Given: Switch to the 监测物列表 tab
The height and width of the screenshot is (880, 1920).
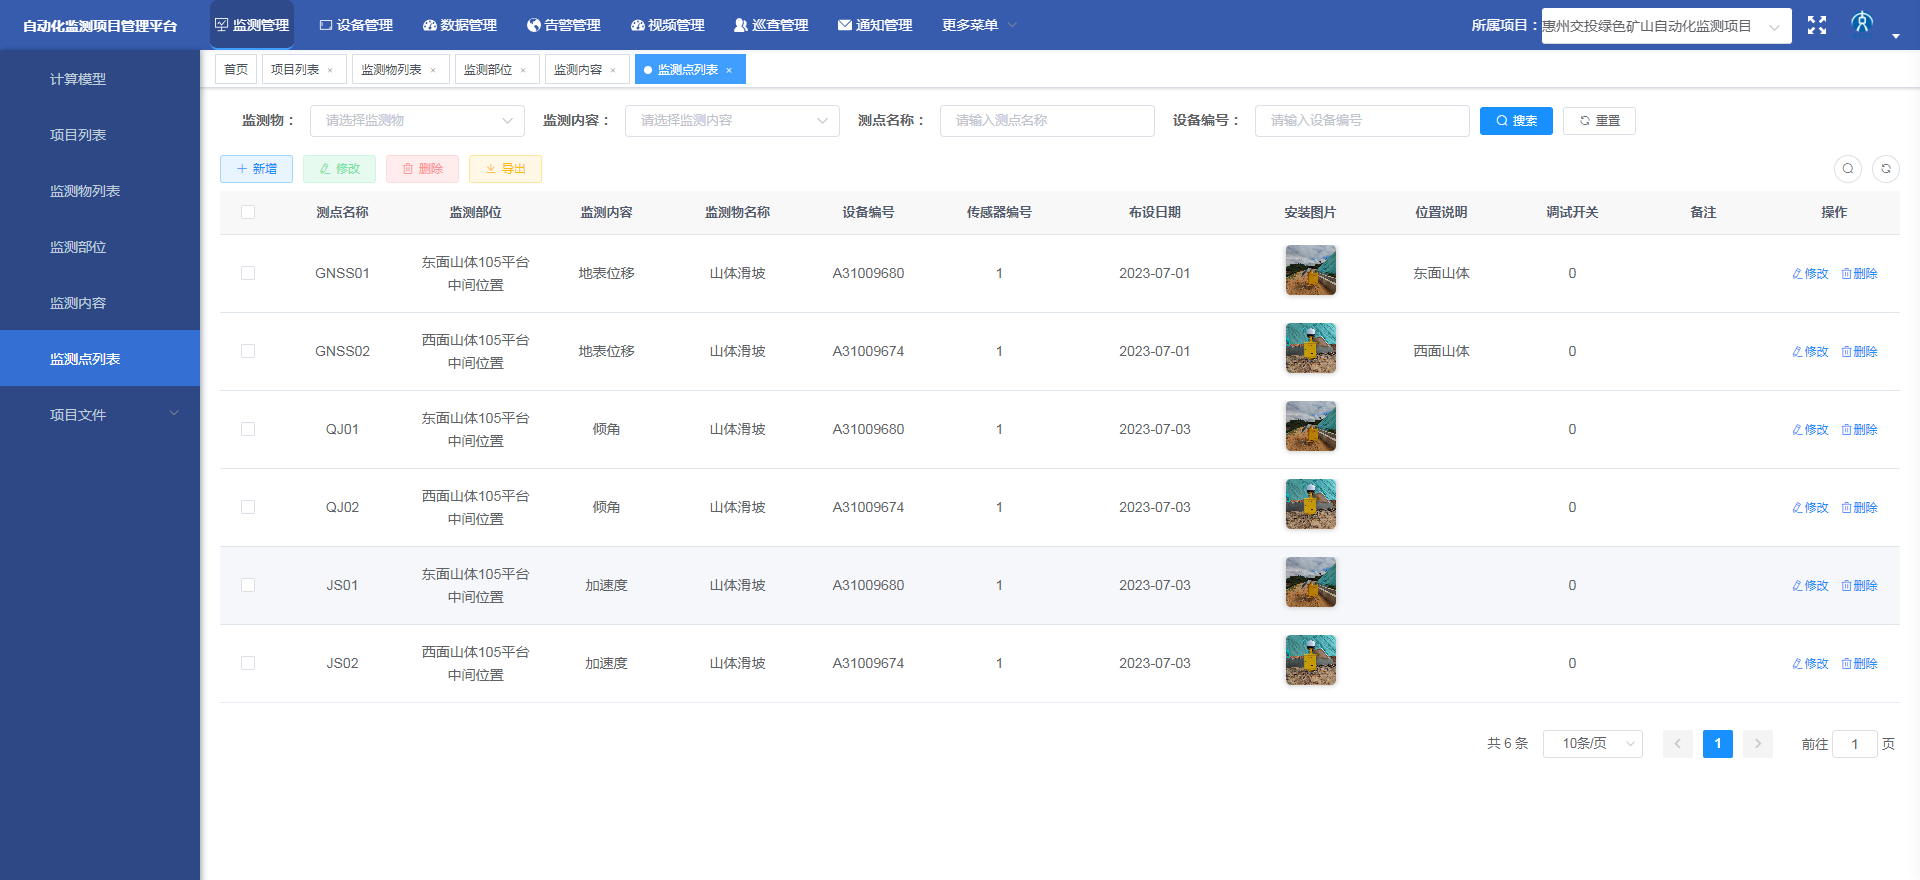Looking at the screenshot, I should (391, 70).
